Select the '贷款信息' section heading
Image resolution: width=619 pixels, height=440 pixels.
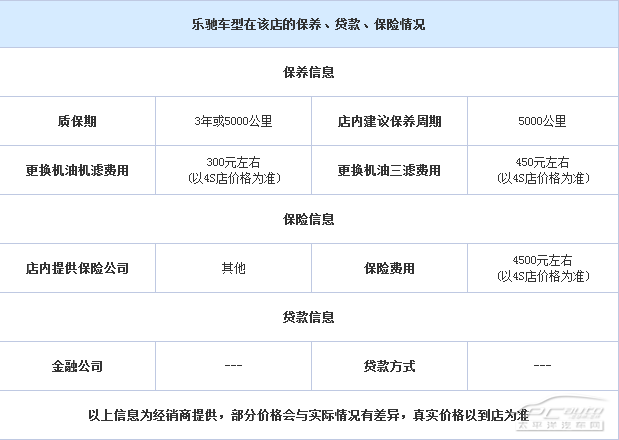pyautogui.click(x=308, y=317)
